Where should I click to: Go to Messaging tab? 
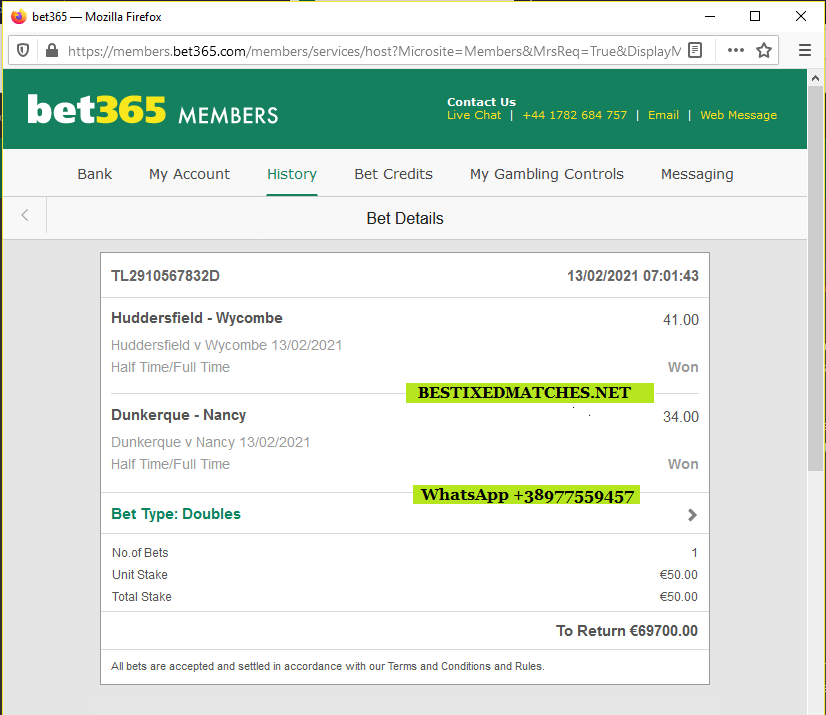(697, 174)
